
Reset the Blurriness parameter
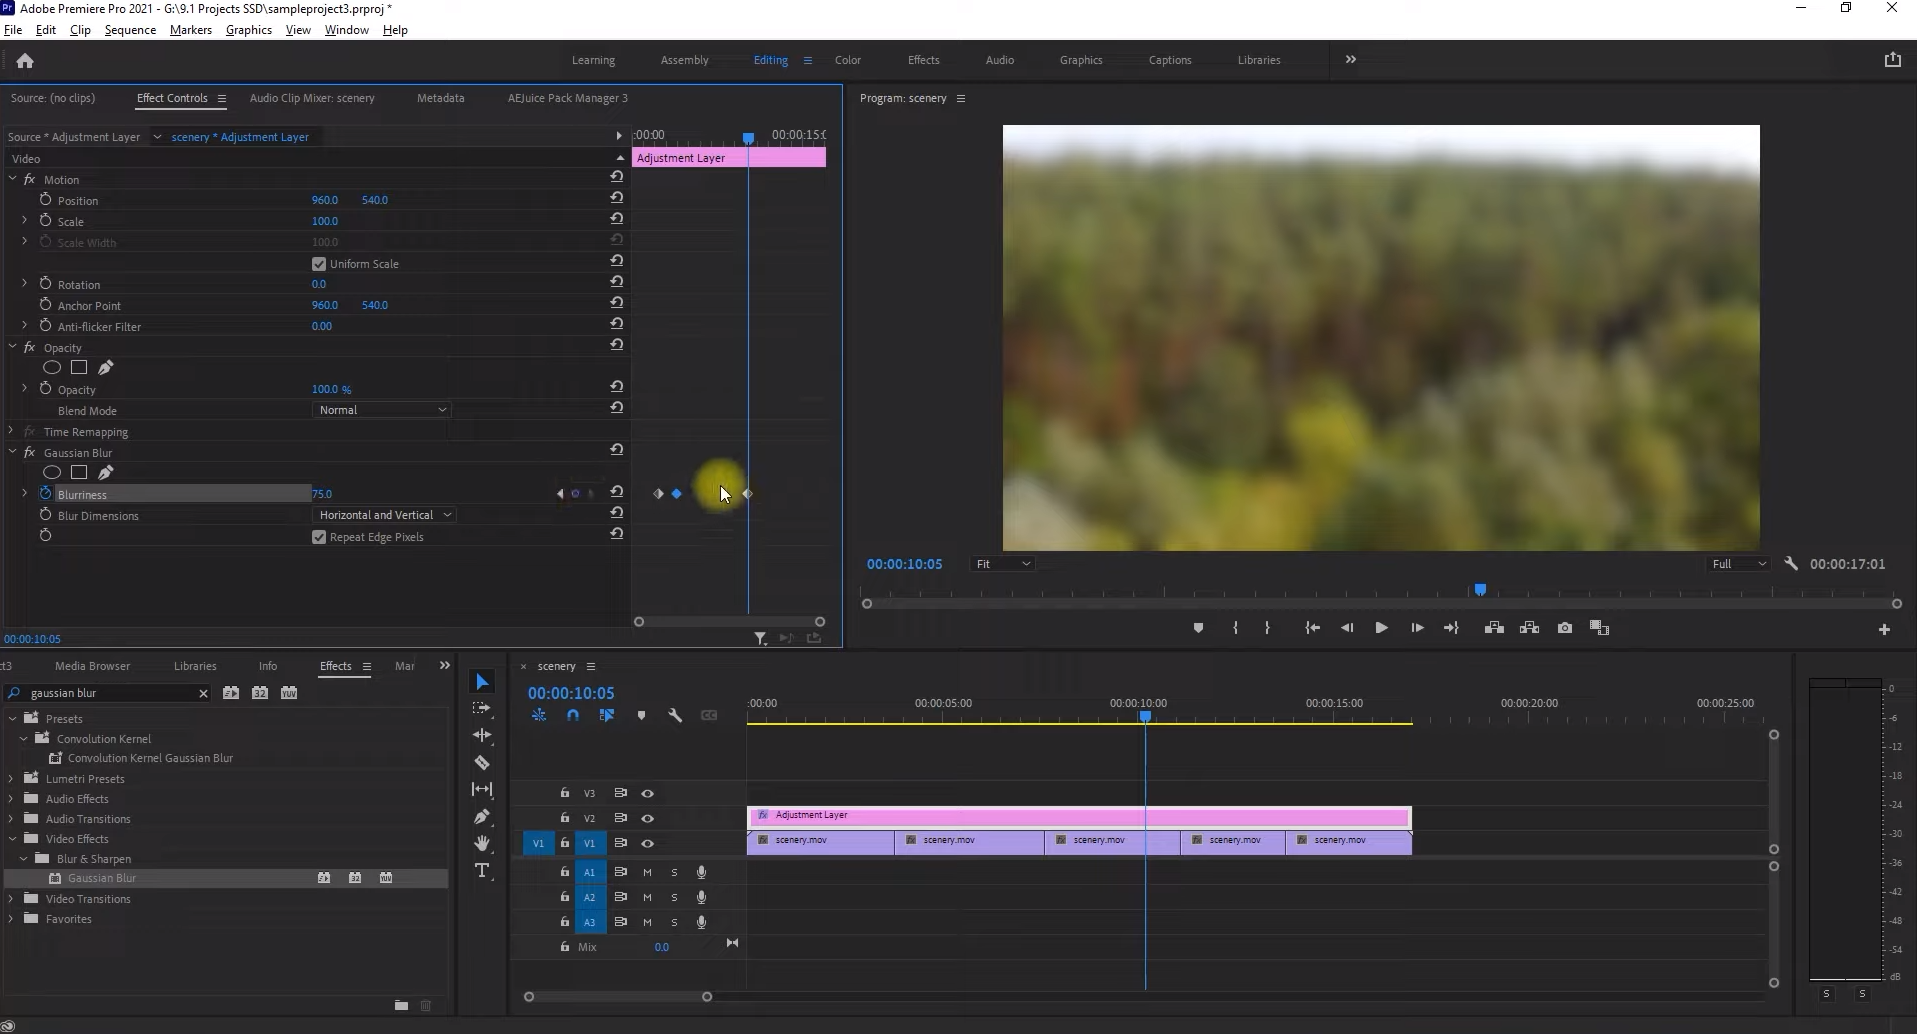[x=617, y=492]
